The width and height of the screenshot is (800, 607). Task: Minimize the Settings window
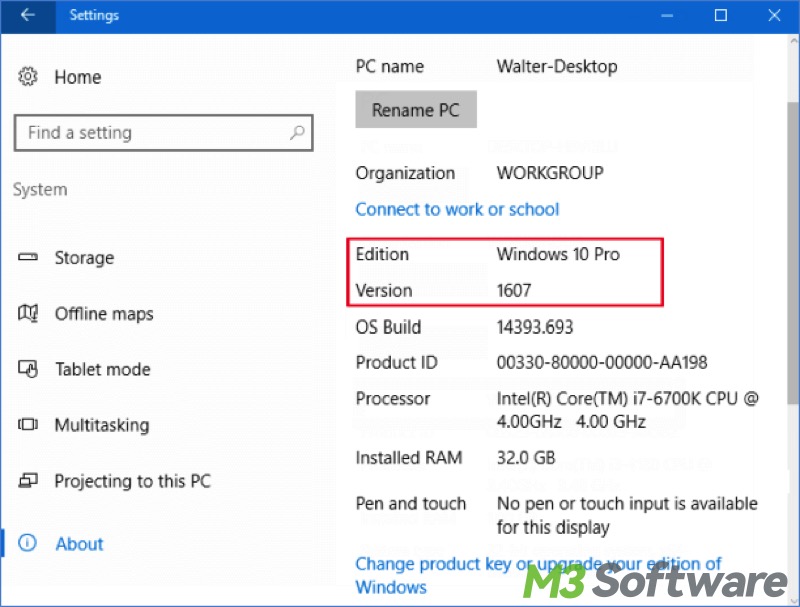tap(667, 16)
